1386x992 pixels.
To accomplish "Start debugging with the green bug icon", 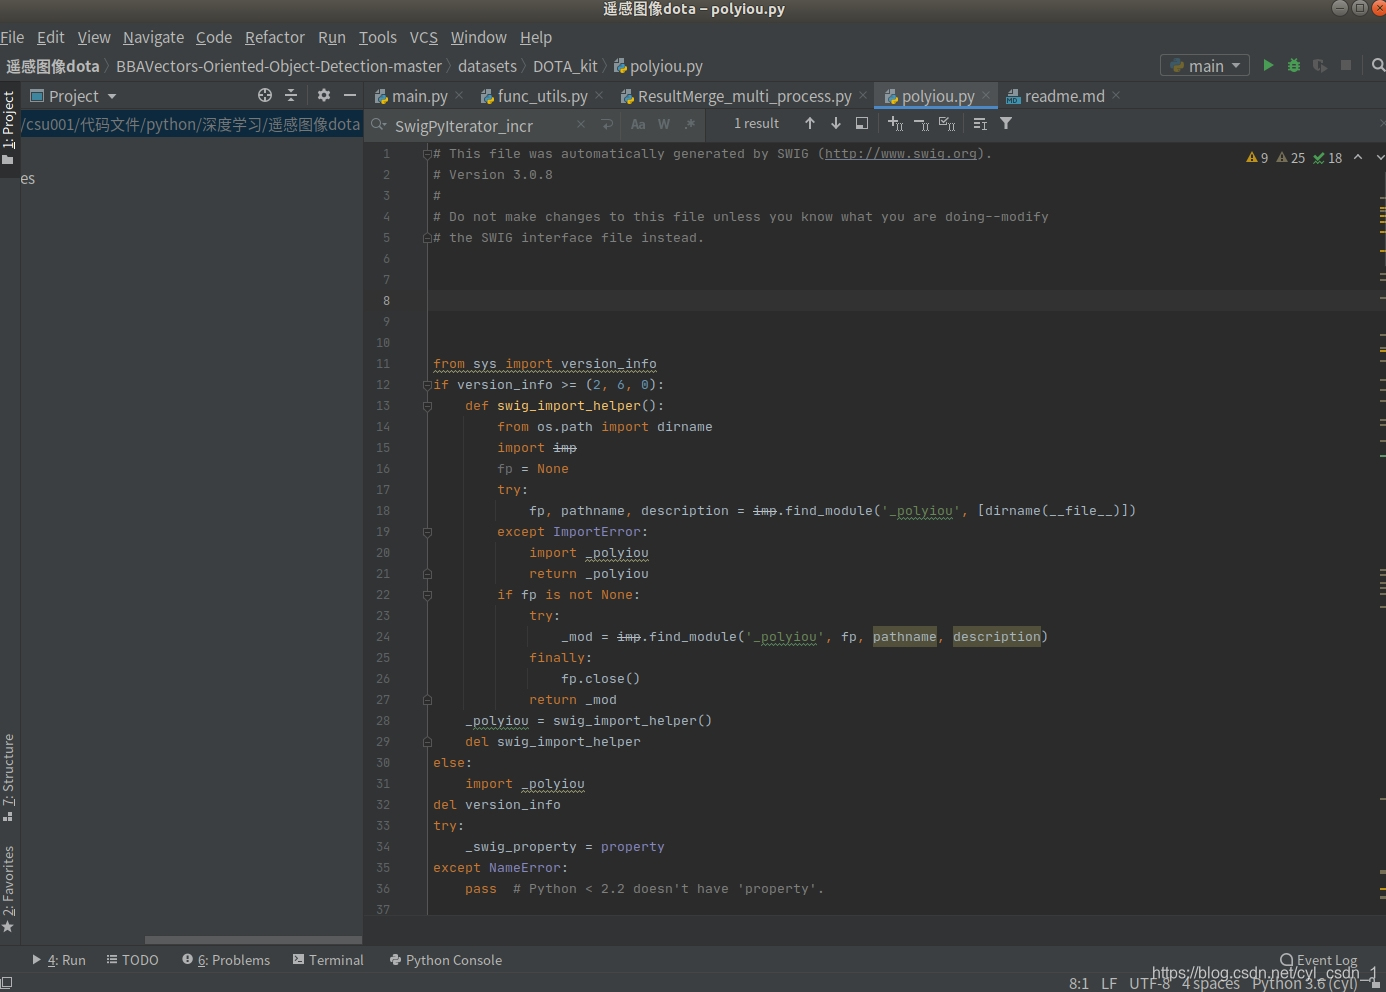I will (x=1294, y=65).
